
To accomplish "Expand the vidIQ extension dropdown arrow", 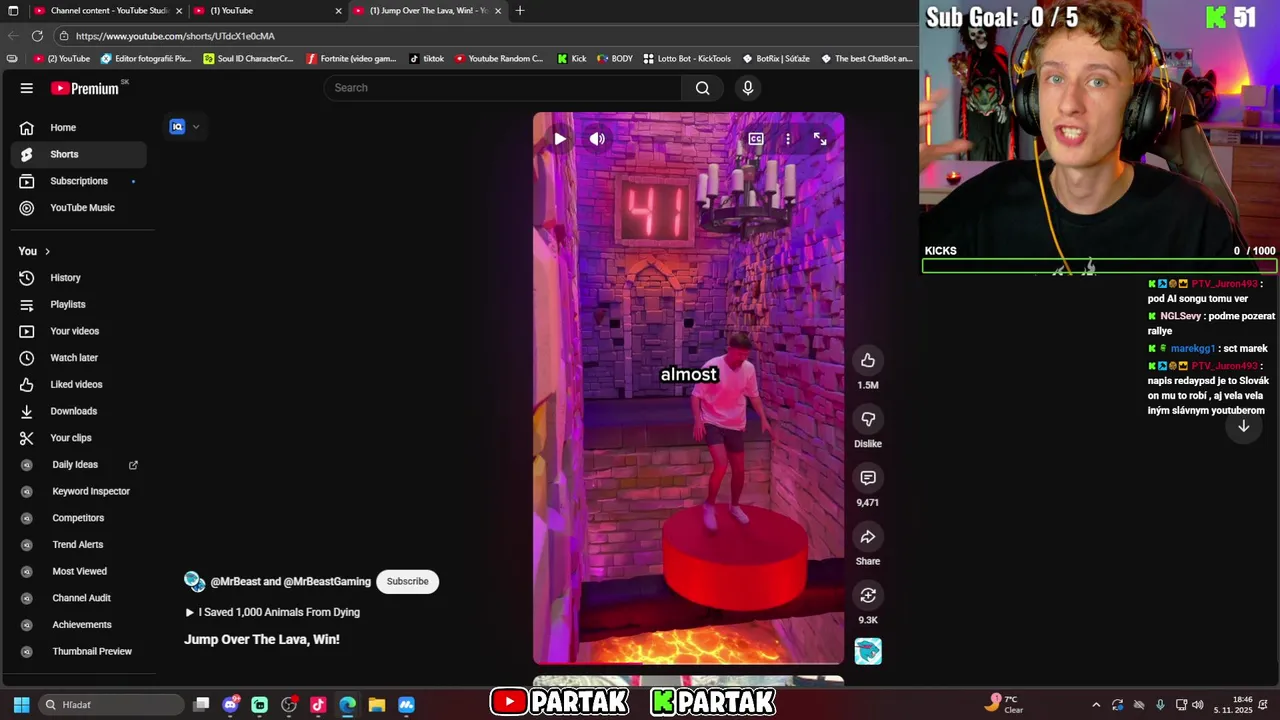I will pyautogui.click(x=196, y=127).
